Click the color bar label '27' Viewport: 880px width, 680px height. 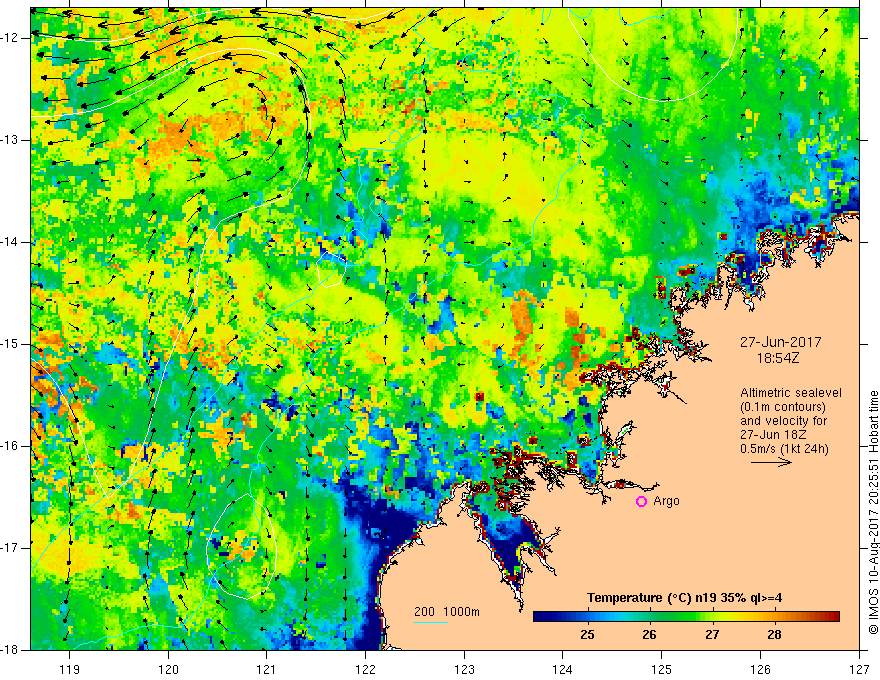[x=712, y=635]
